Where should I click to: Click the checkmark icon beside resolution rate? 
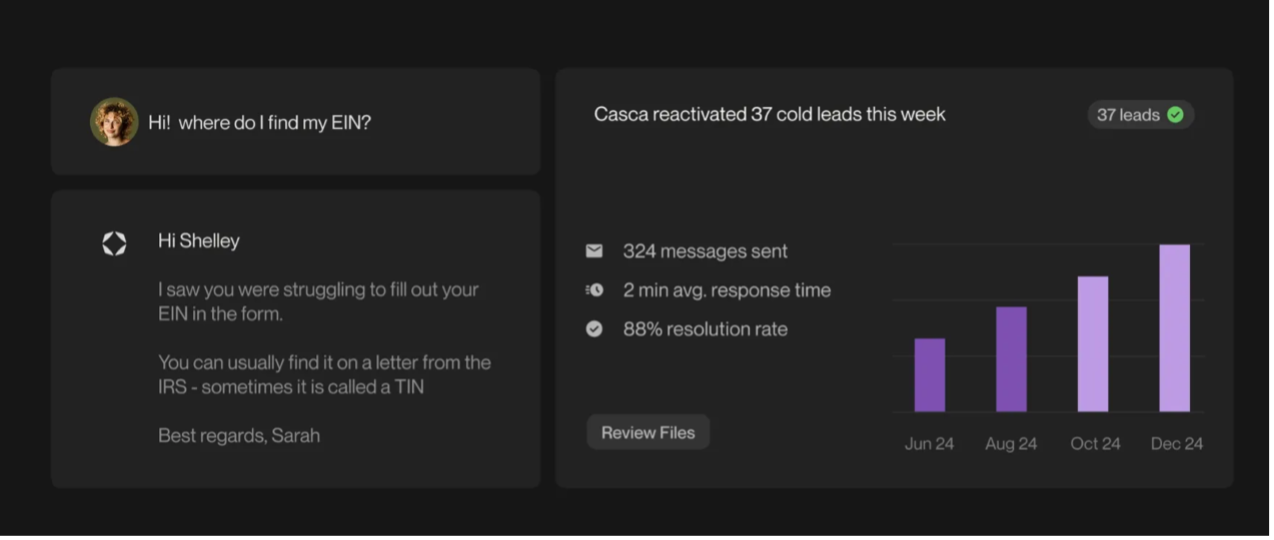594,329
